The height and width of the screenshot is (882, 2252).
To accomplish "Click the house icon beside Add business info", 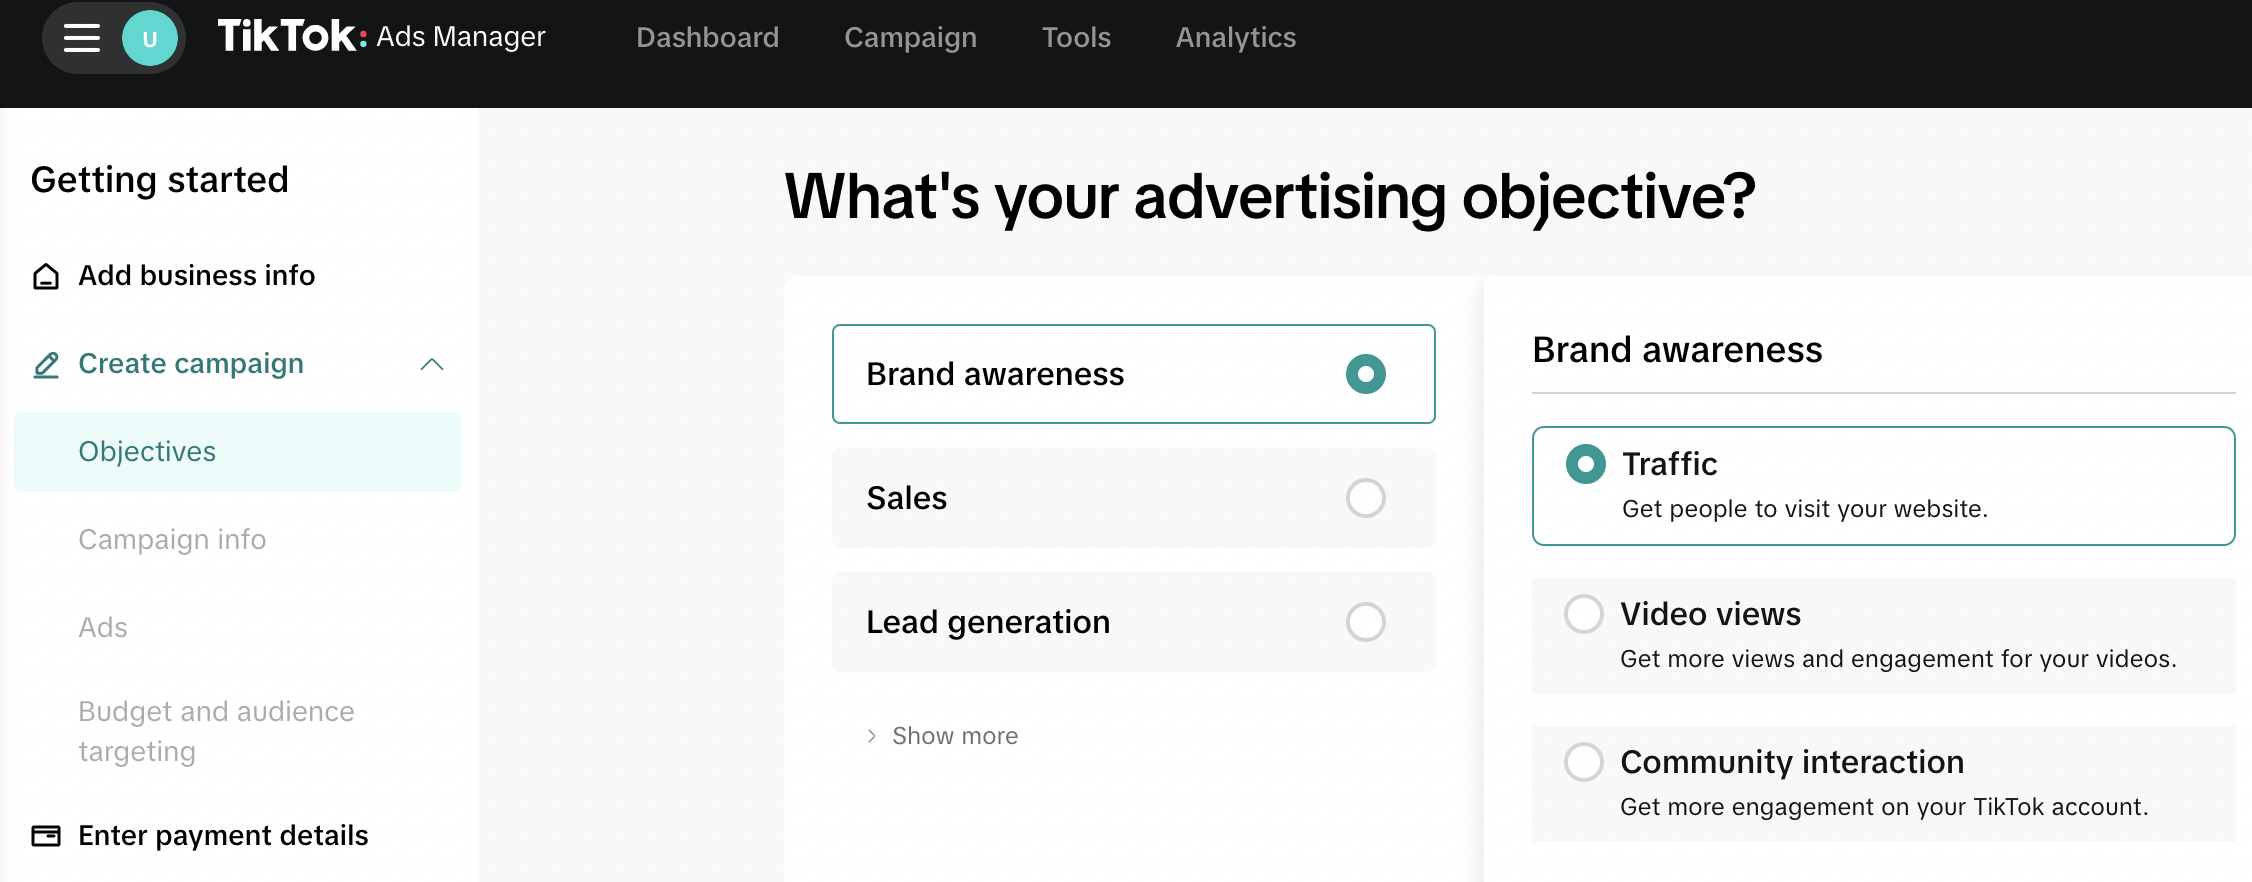I will [x=46, y=276].
